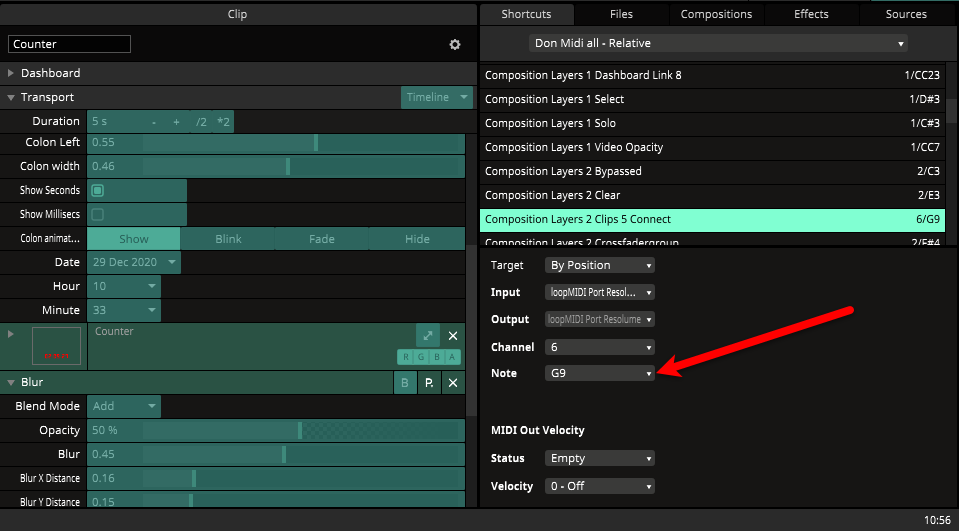The image size is (959, 531).
Task: Open the clip settings gear icon
Action: [x=455, y=45]
